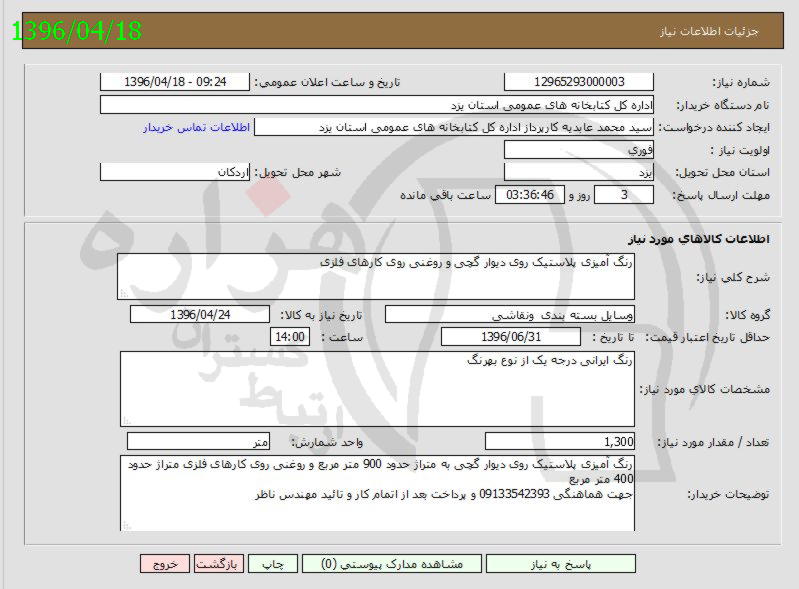The width and height of the screenshot is (799, 589).
Task: Click the شرح کلی نیاز text area
Action: (x=376, y=276)
